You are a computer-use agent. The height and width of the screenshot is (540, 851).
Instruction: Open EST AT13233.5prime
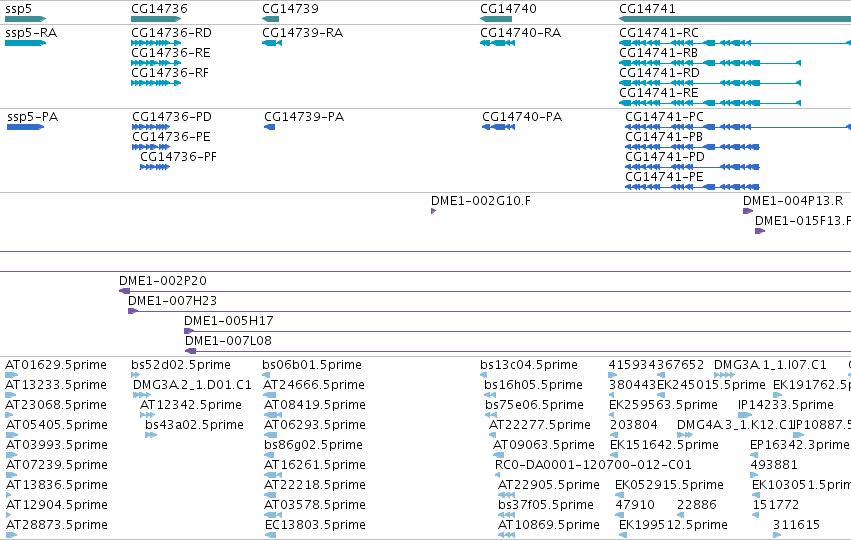(56, 385)
